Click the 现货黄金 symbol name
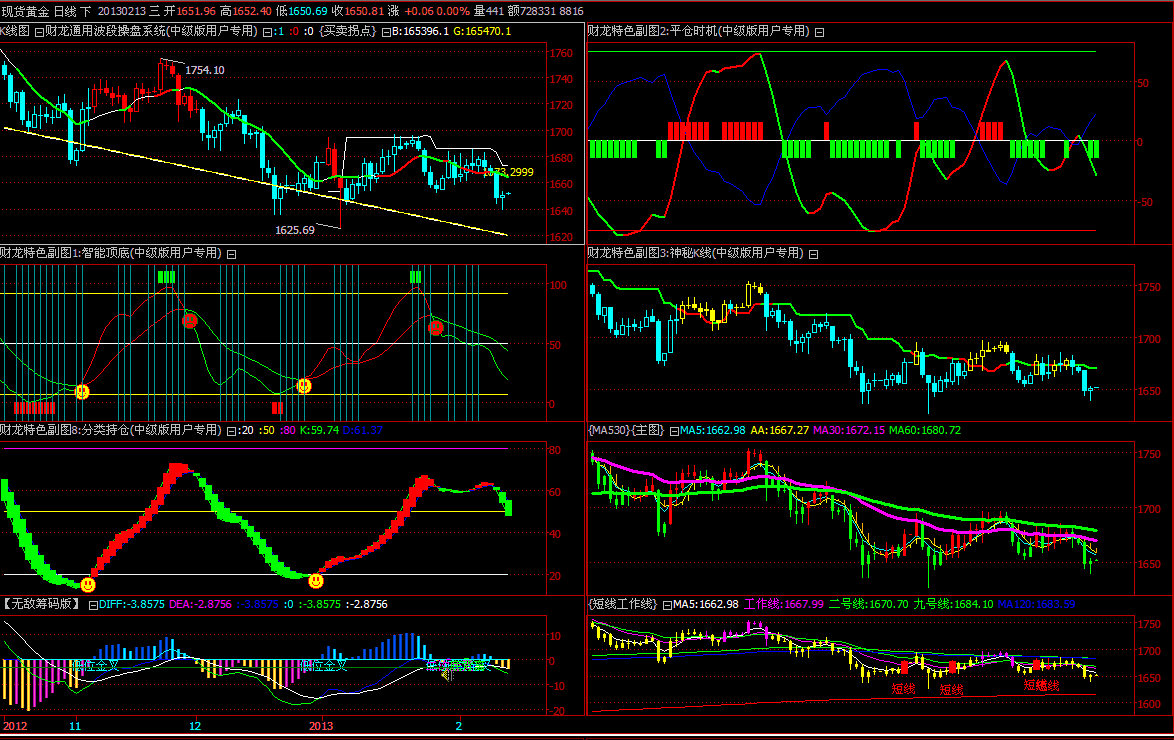 [x=24, y=11]
